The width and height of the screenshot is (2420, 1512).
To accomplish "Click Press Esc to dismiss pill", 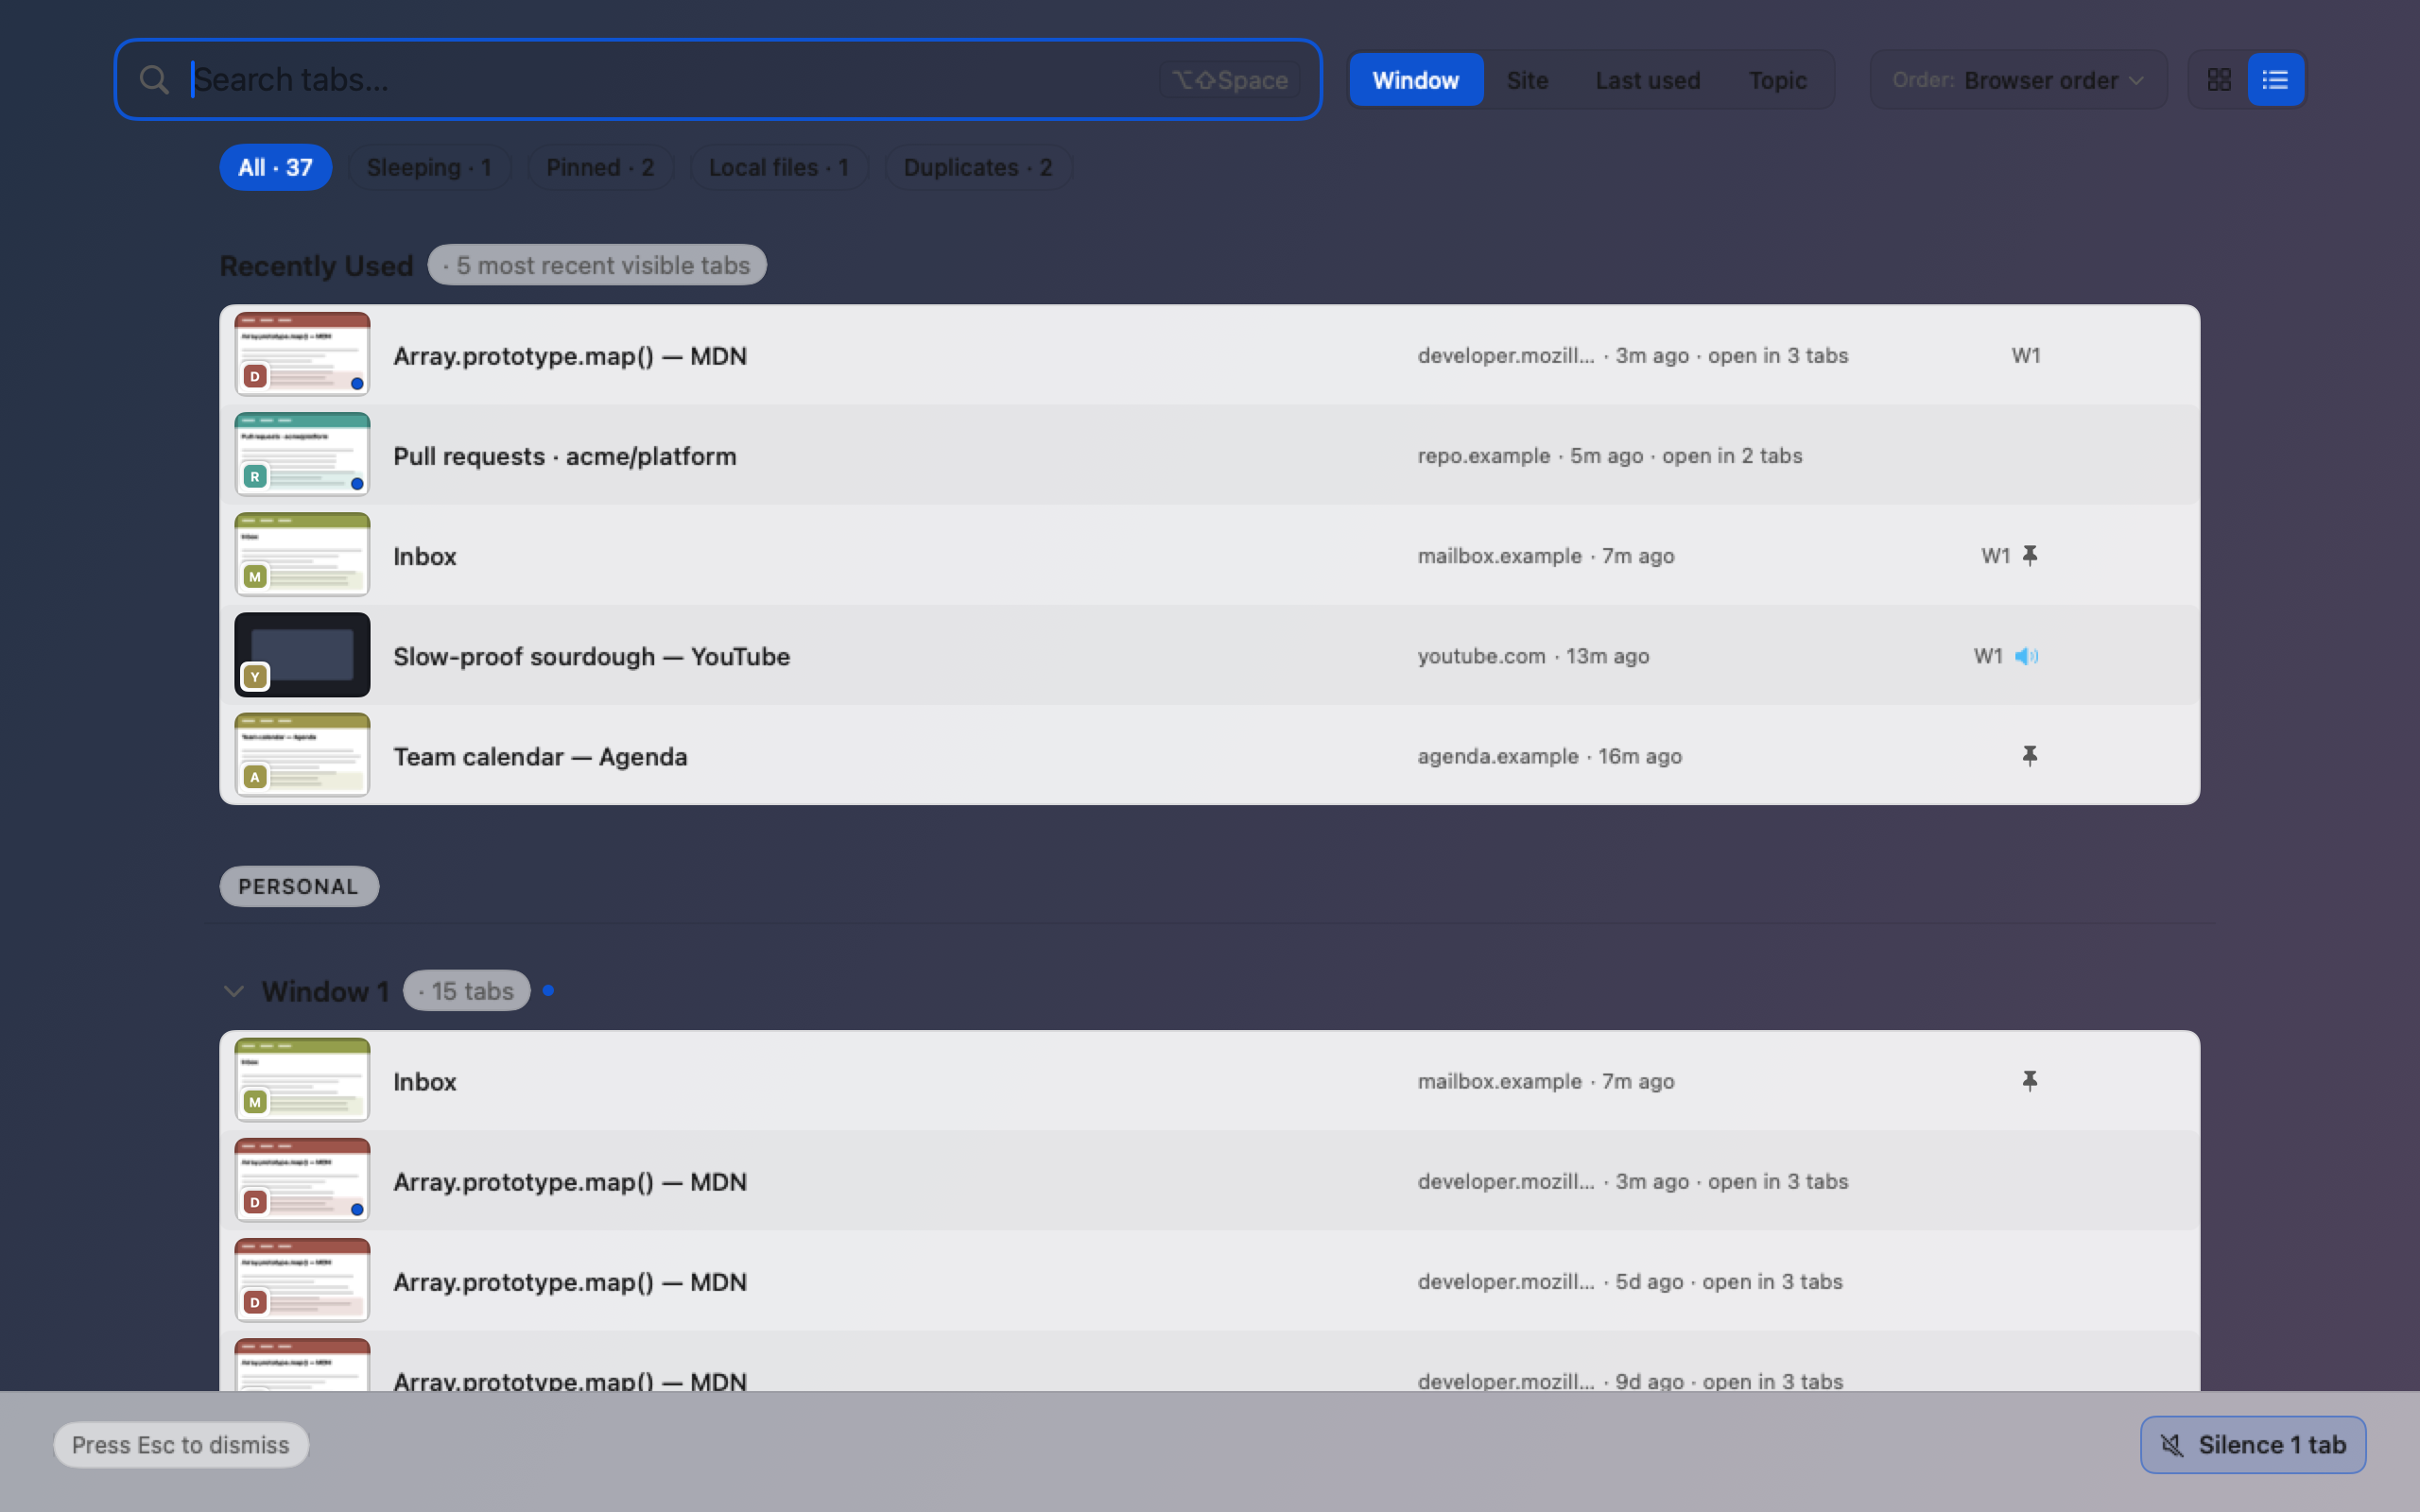I will [181, 1445].
